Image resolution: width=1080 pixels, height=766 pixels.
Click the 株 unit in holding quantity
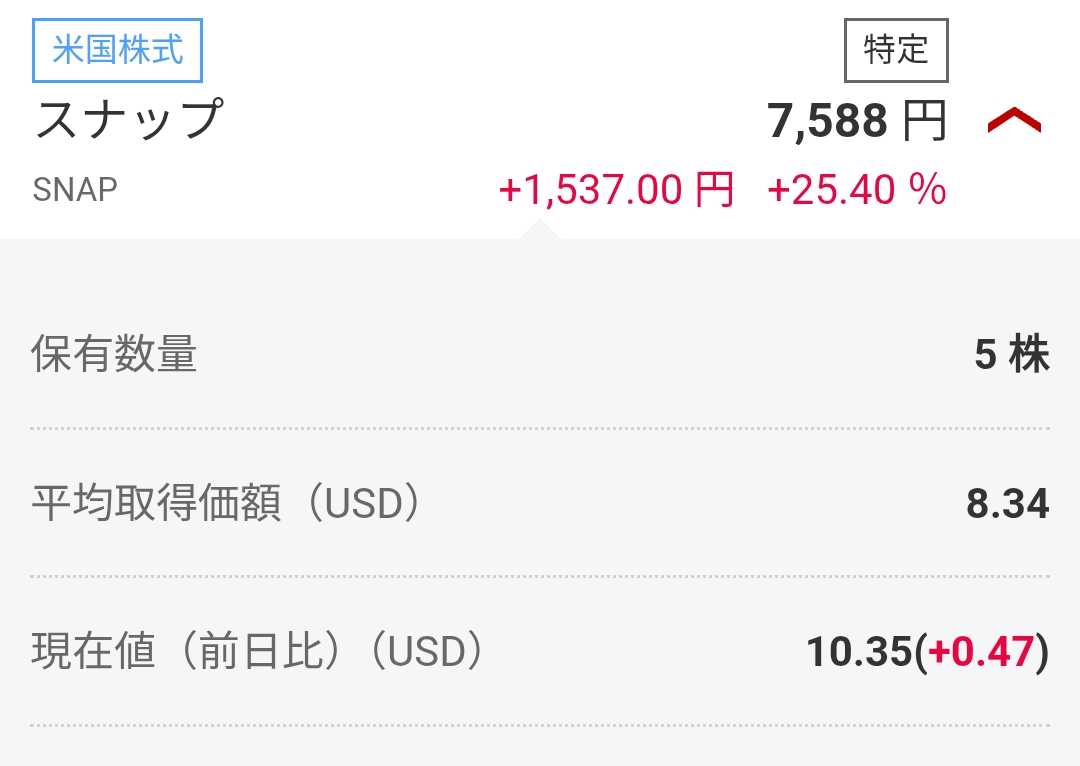coord(1029,355)
